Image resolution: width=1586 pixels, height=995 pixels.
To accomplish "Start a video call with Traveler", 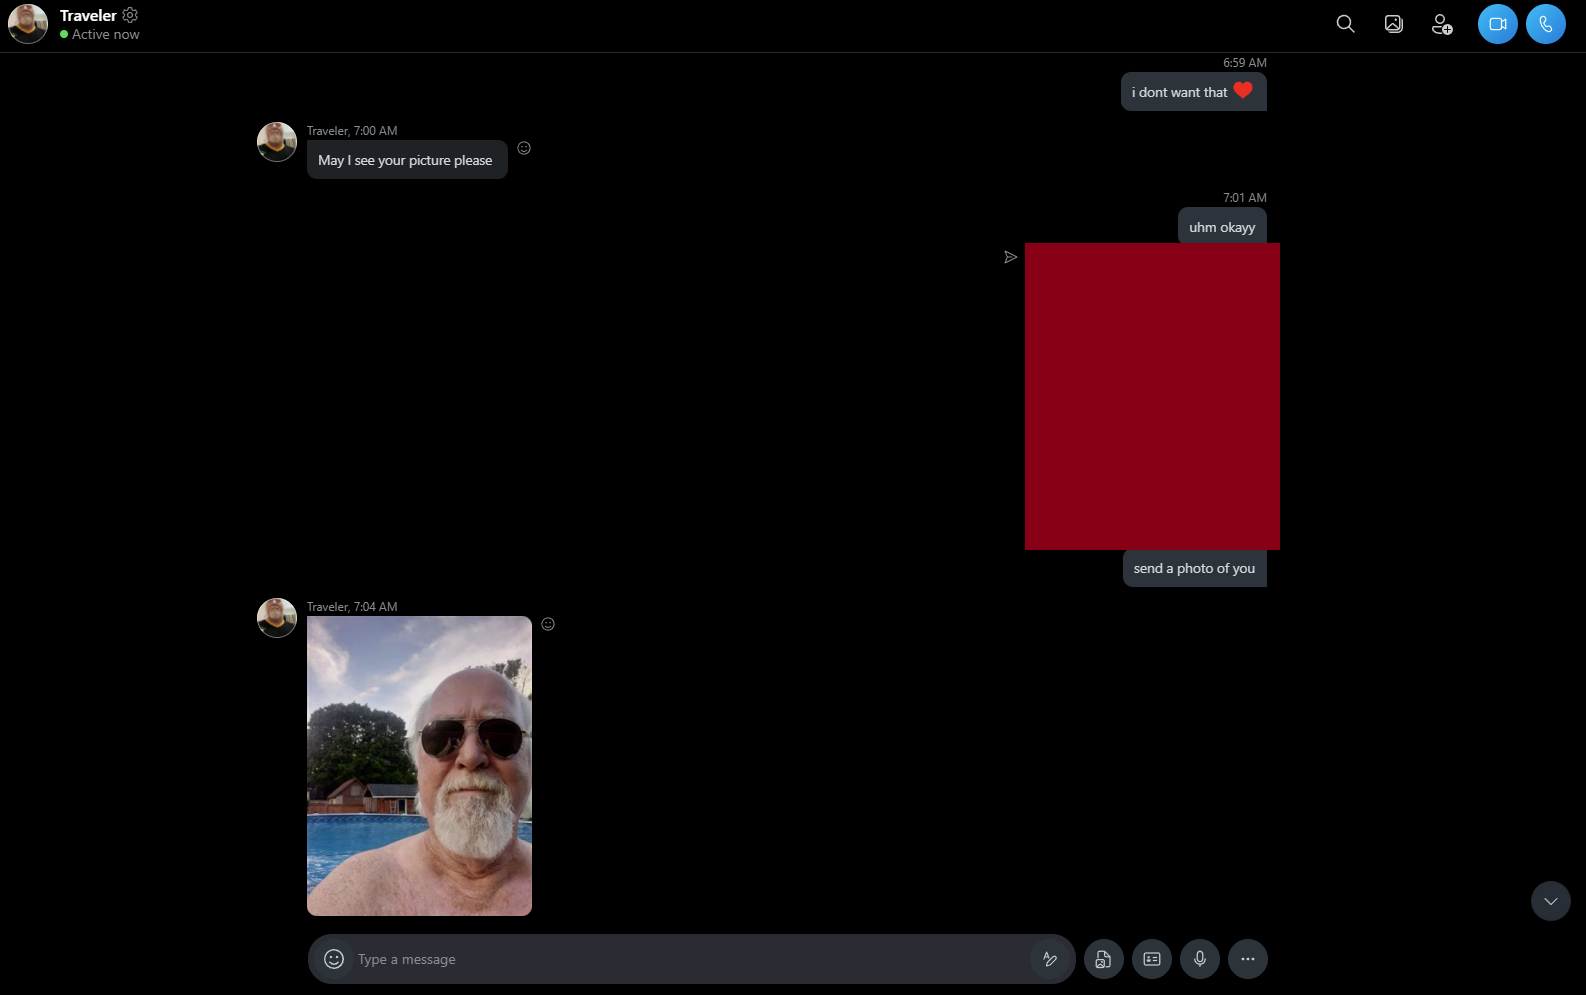I will [1497, 24].
